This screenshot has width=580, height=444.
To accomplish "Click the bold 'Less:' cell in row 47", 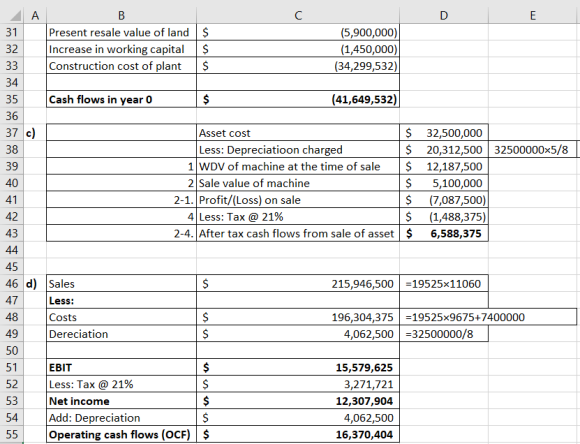I will (x=121, y=300).
